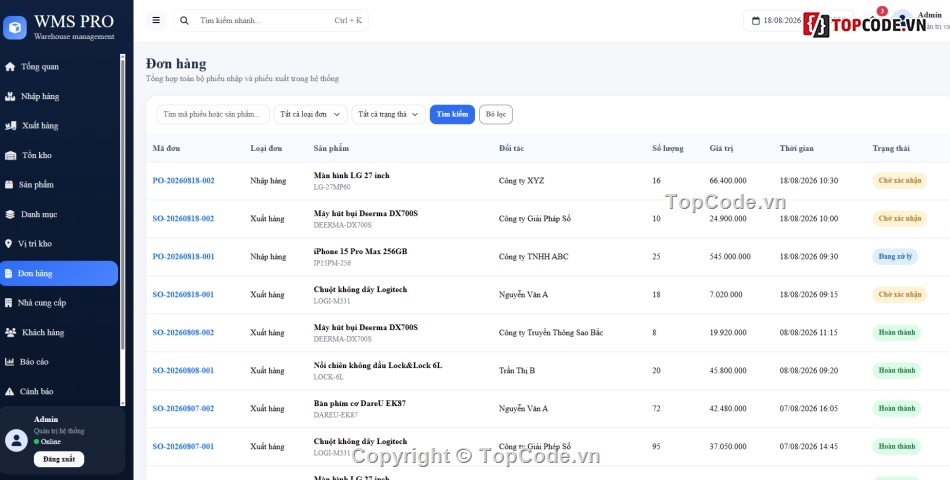Screen dimensions: 950x480
Task: Click the Trạng thái column header
Action: point(891,148)
